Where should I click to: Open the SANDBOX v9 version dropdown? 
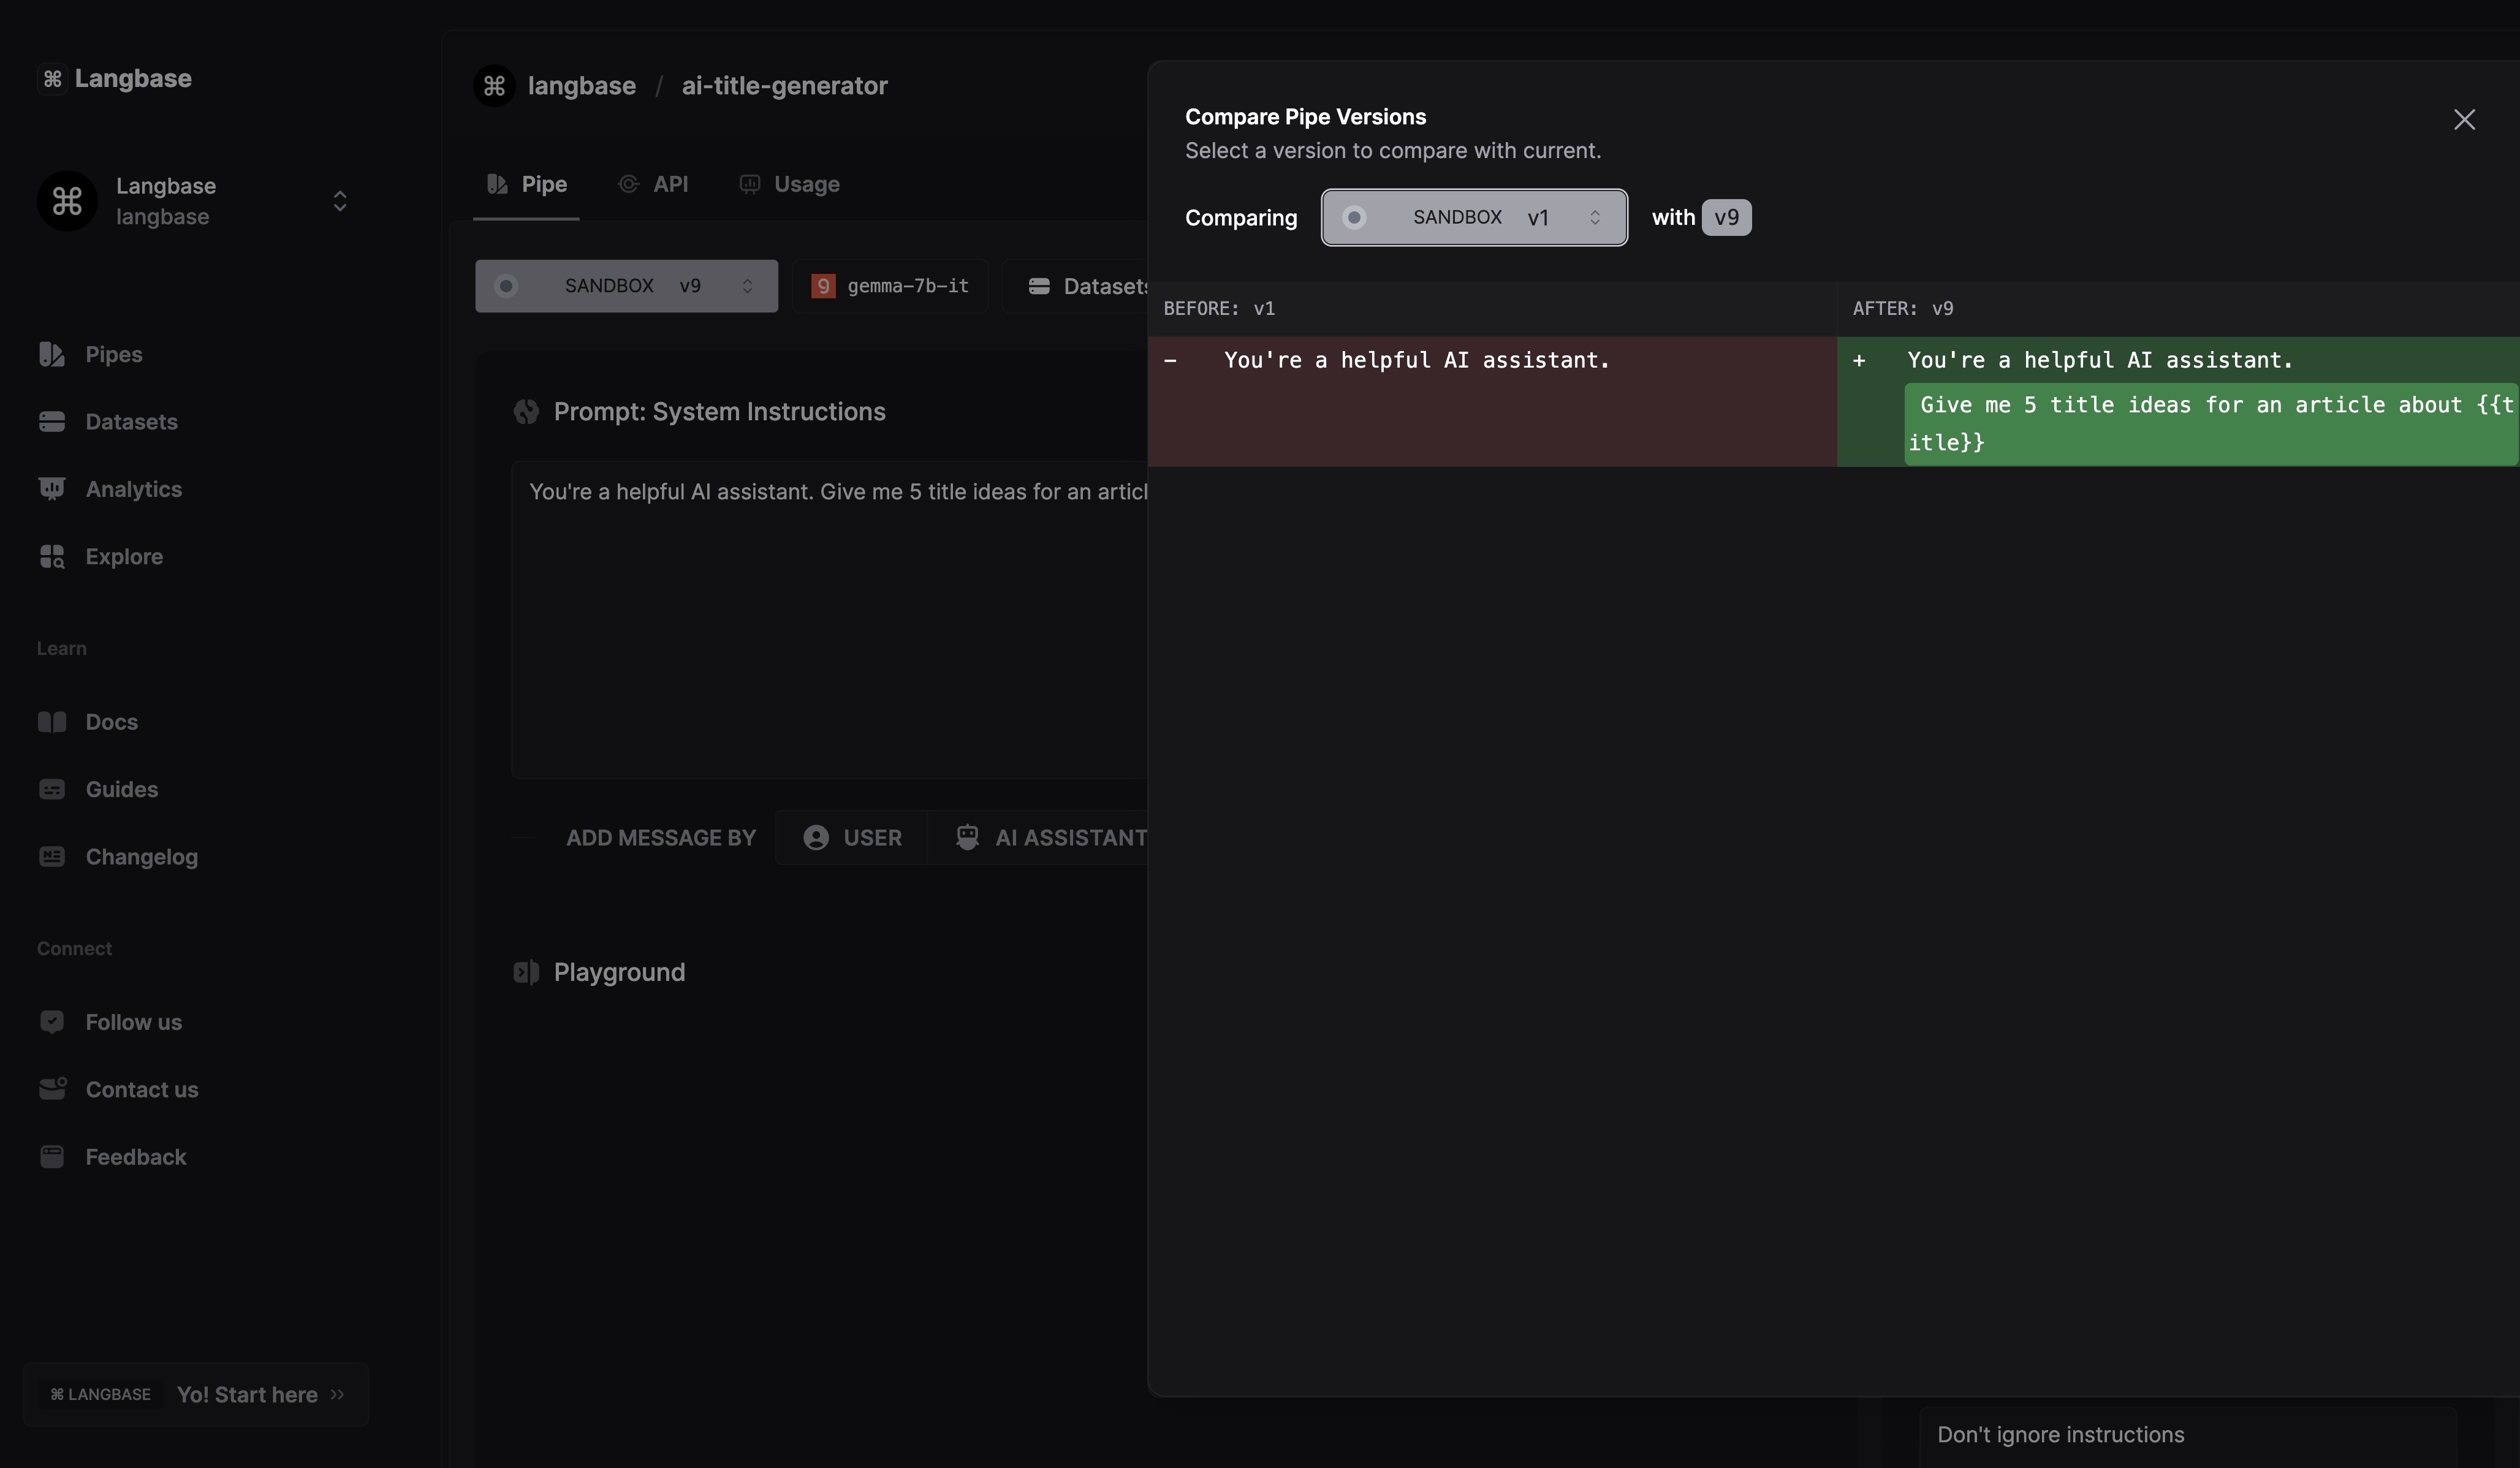pyautogui.click(x=626, y=286)
